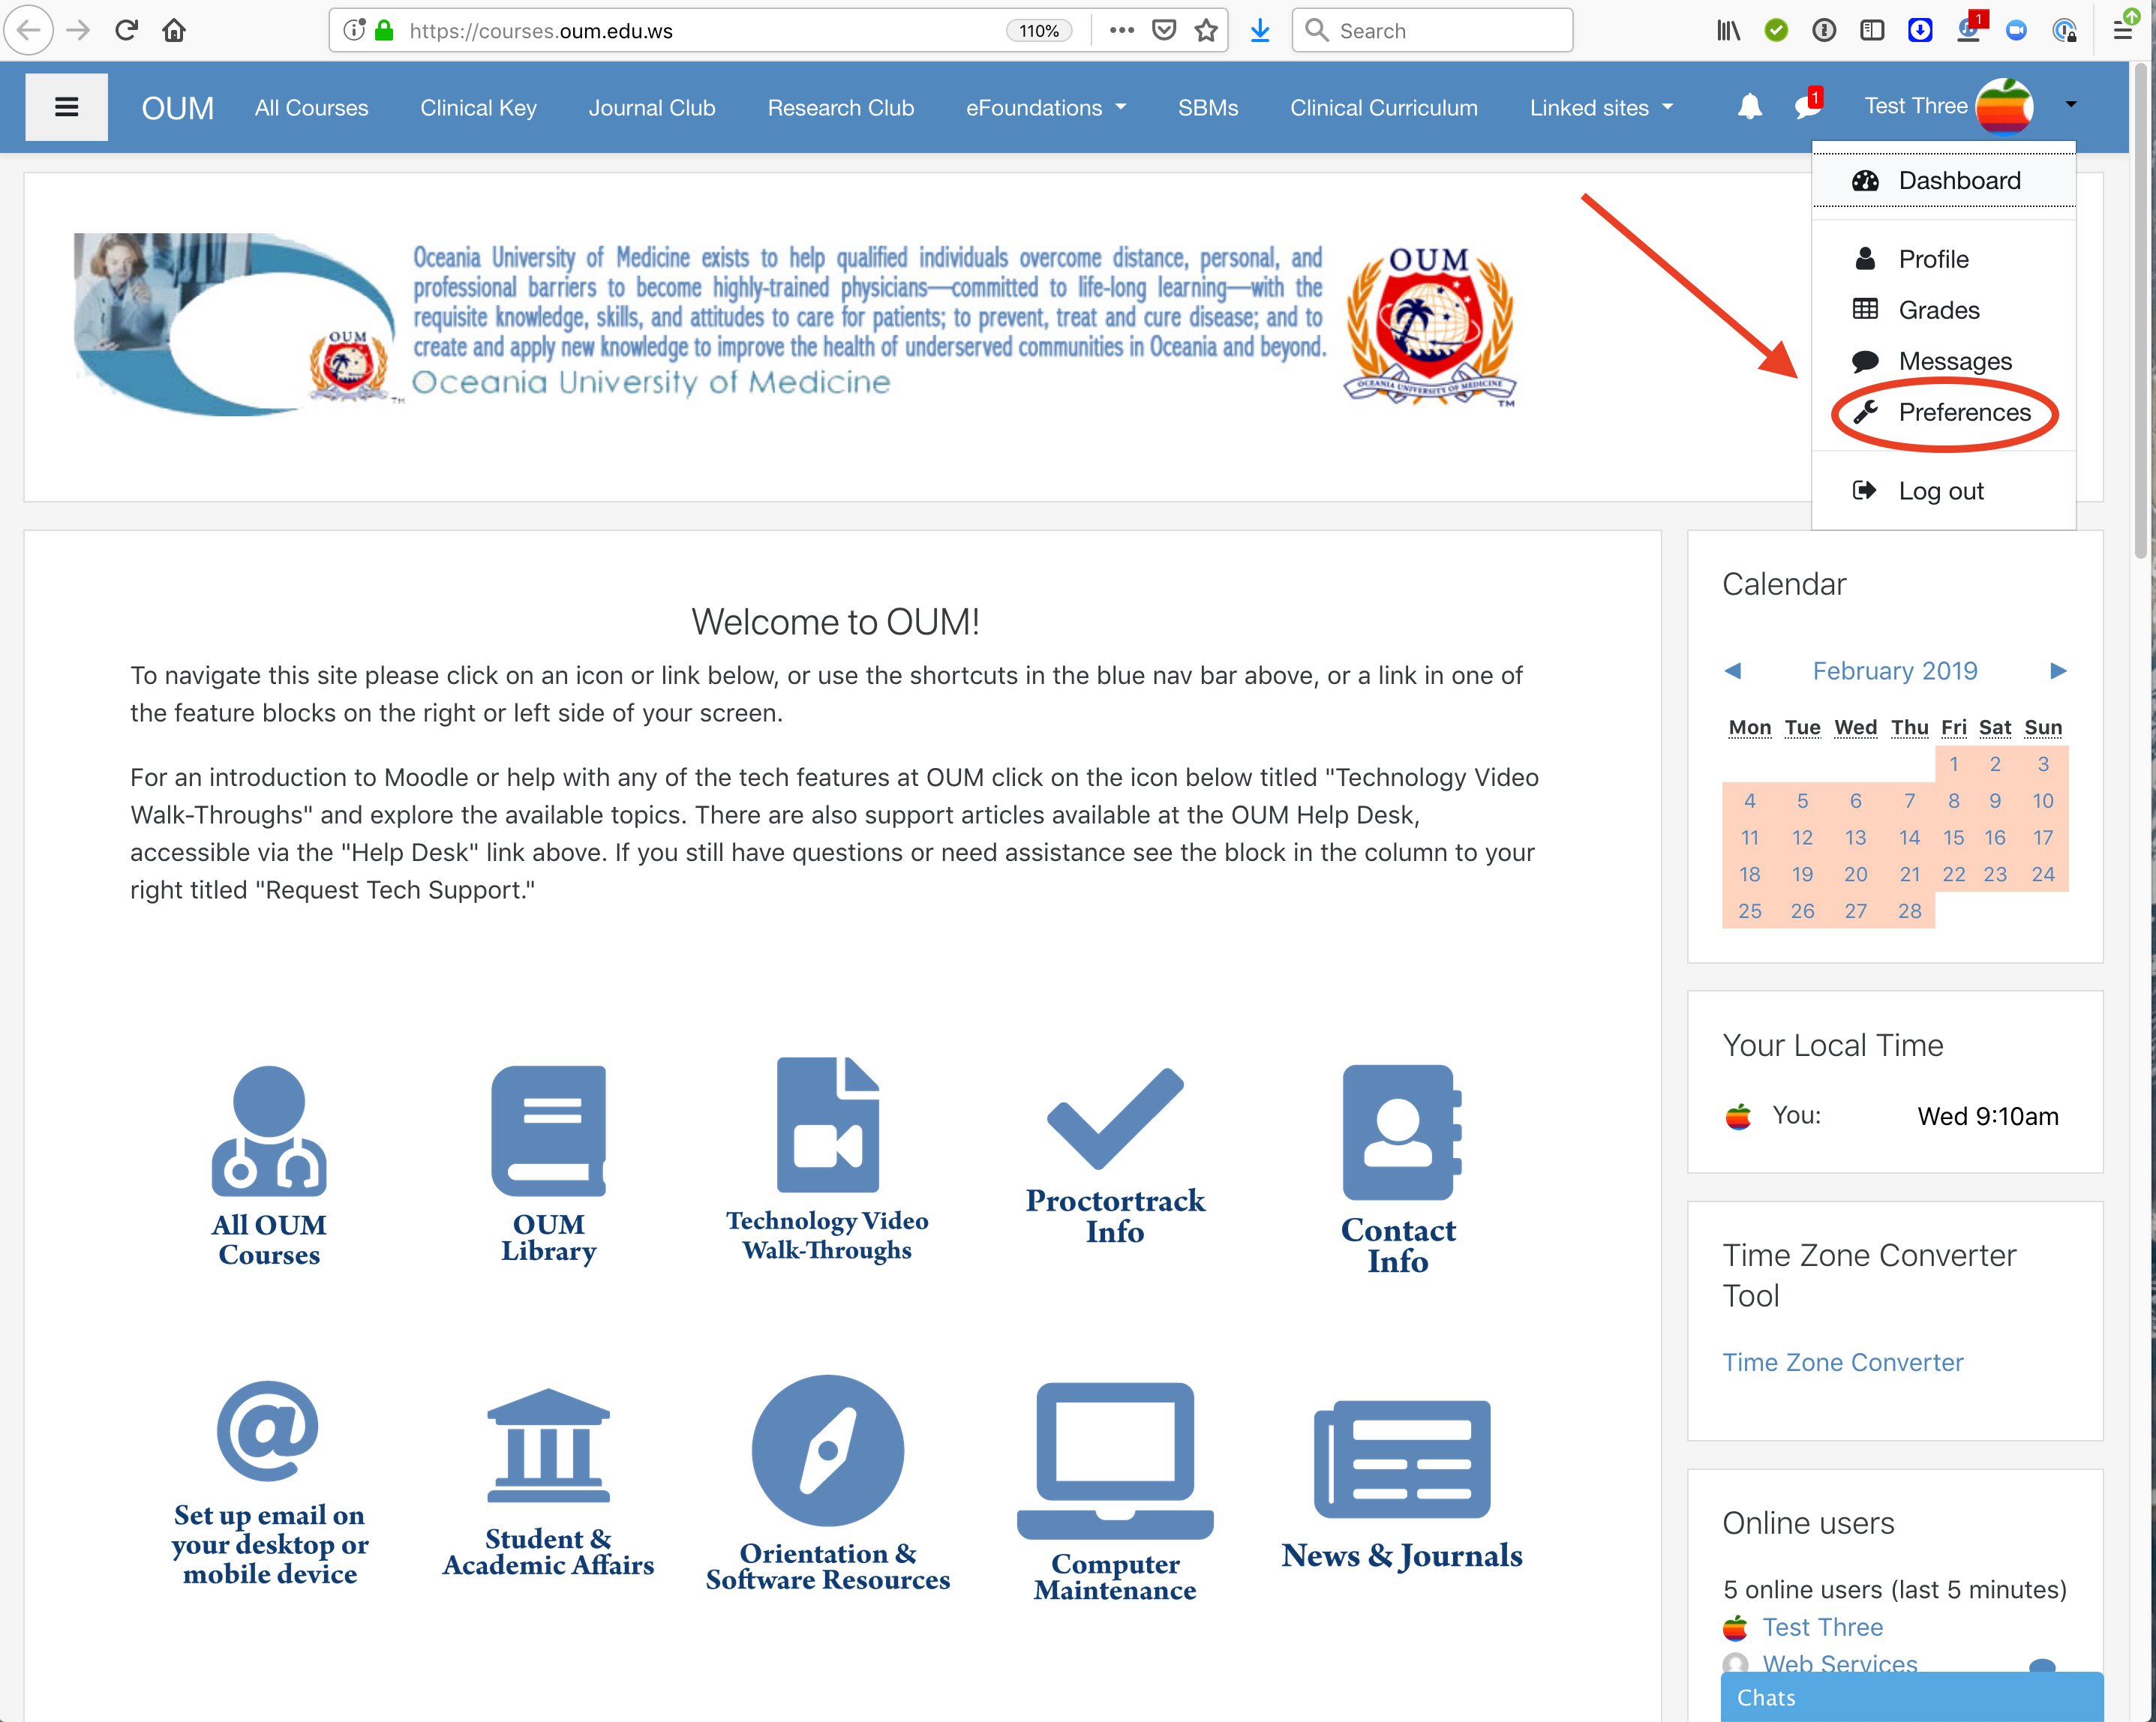
Task: Select Preferences from user menu
Action: (x=1964, y=412)
